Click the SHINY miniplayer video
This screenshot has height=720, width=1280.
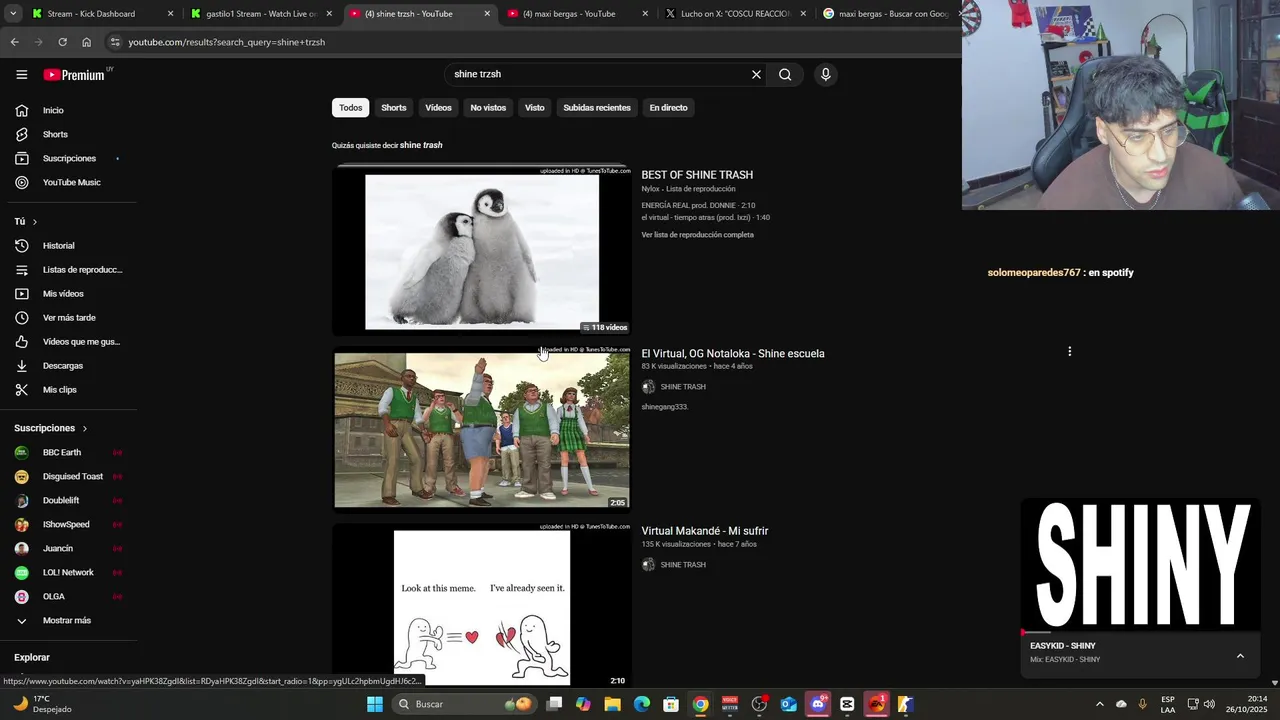pyautogui.click(x=1140, y=565)
